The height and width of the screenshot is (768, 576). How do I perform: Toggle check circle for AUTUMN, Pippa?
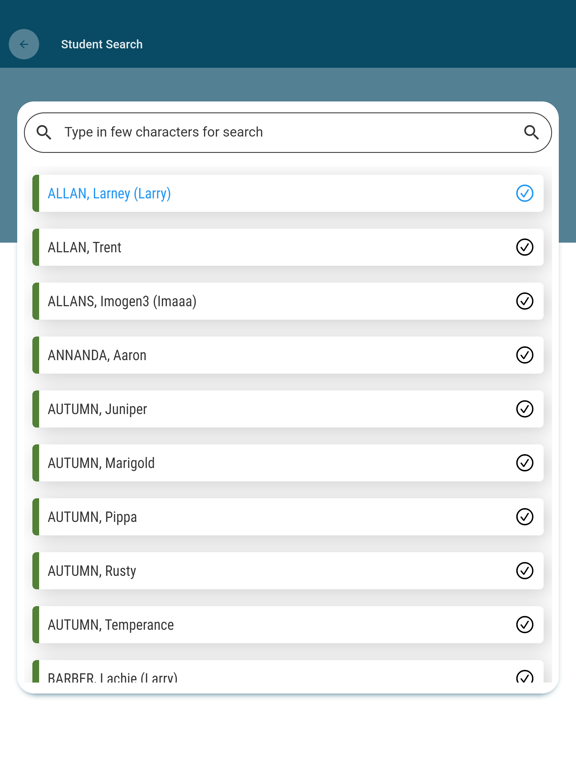click(x=525, y=517)
